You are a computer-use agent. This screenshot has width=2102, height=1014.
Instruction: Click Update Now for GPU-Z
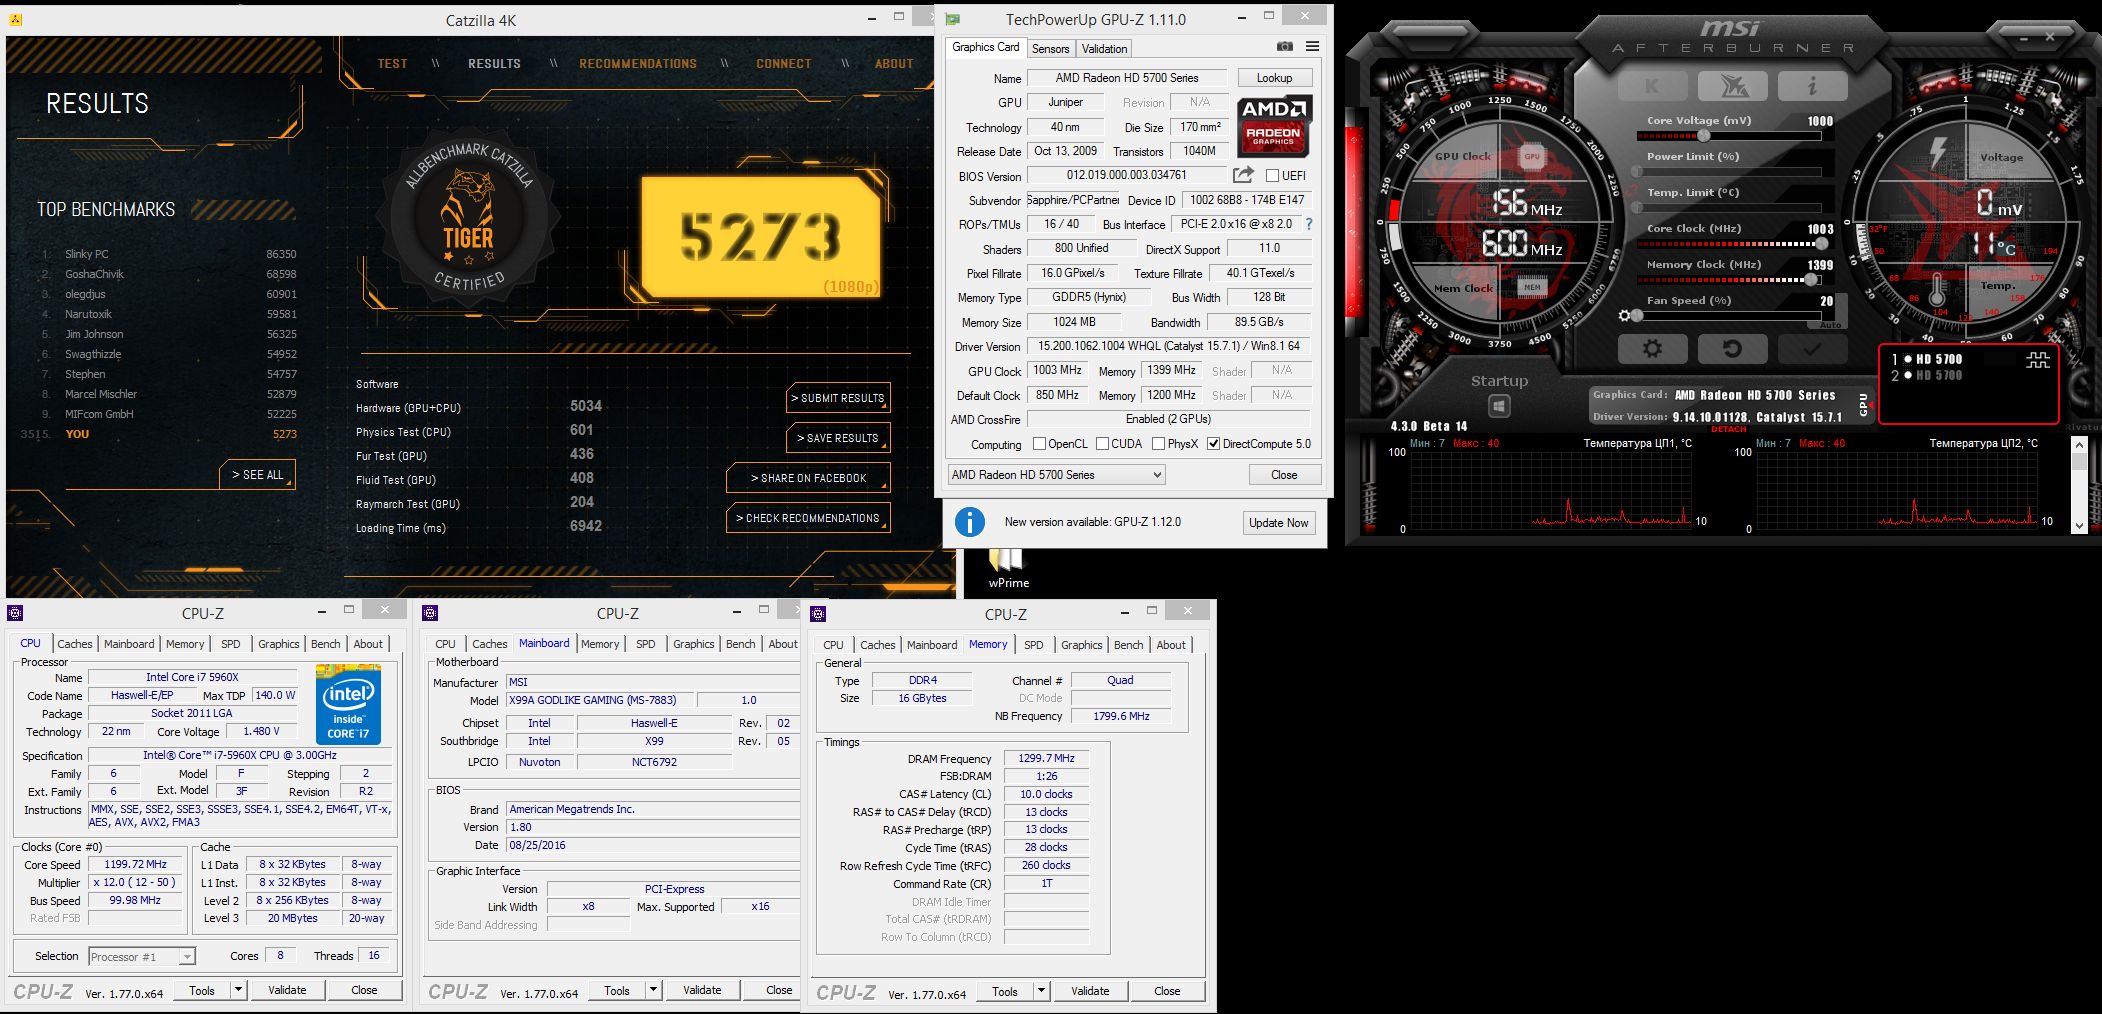1278,522
